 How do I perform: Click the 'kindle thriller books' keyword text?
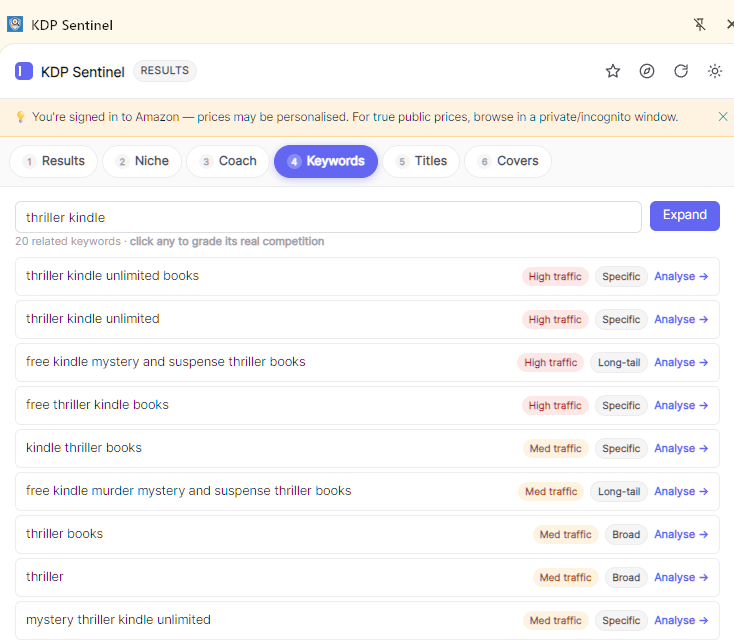pyautogui.click(x=84, y=448)
